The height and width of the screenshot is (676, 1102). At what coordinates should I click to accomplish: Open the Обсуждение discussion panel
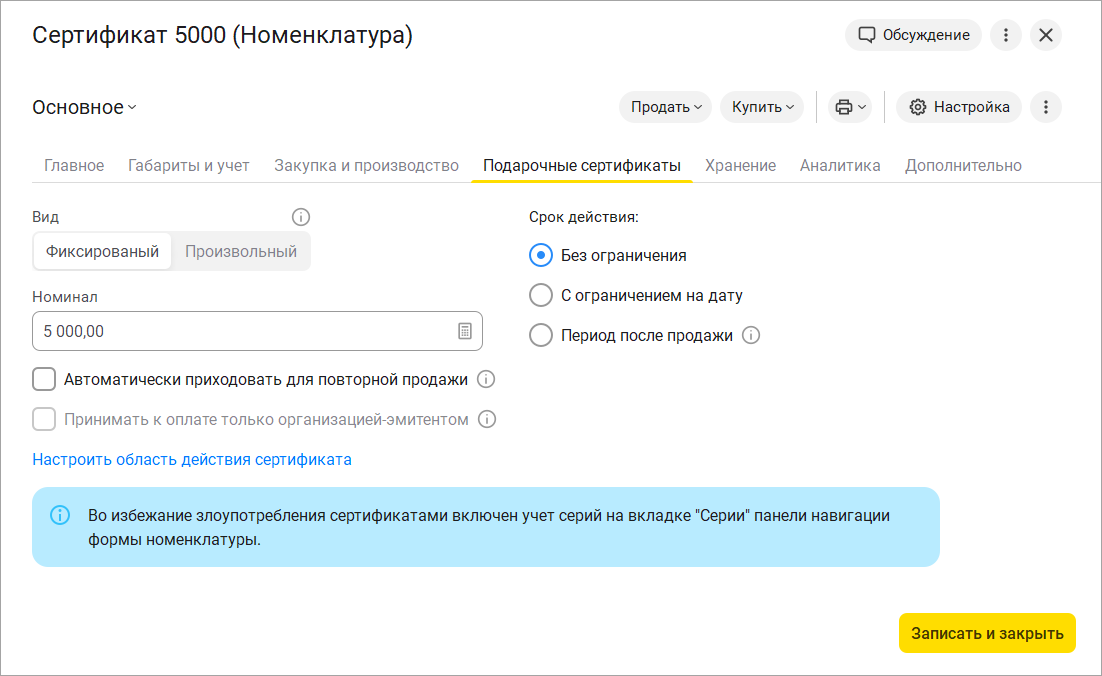(913, 35)
